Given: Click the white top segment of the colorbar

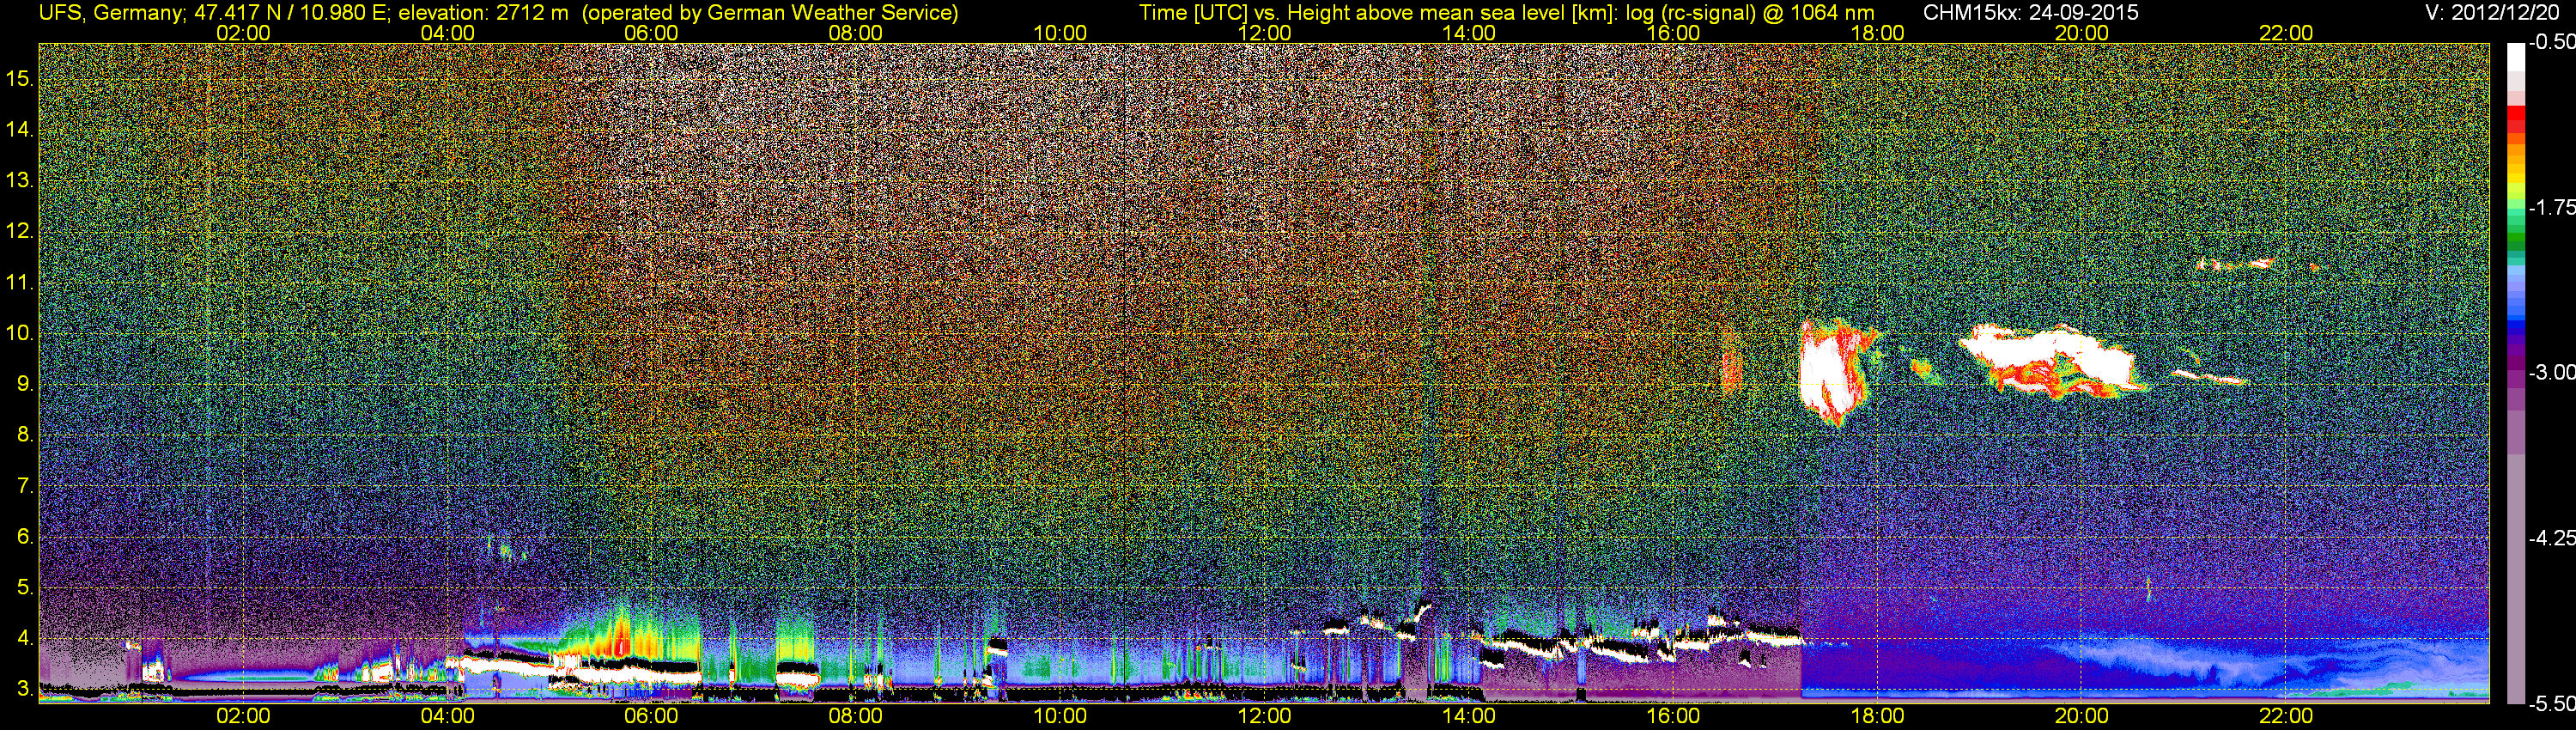Looking at the screenshot, I should [x=2515, y=58].
